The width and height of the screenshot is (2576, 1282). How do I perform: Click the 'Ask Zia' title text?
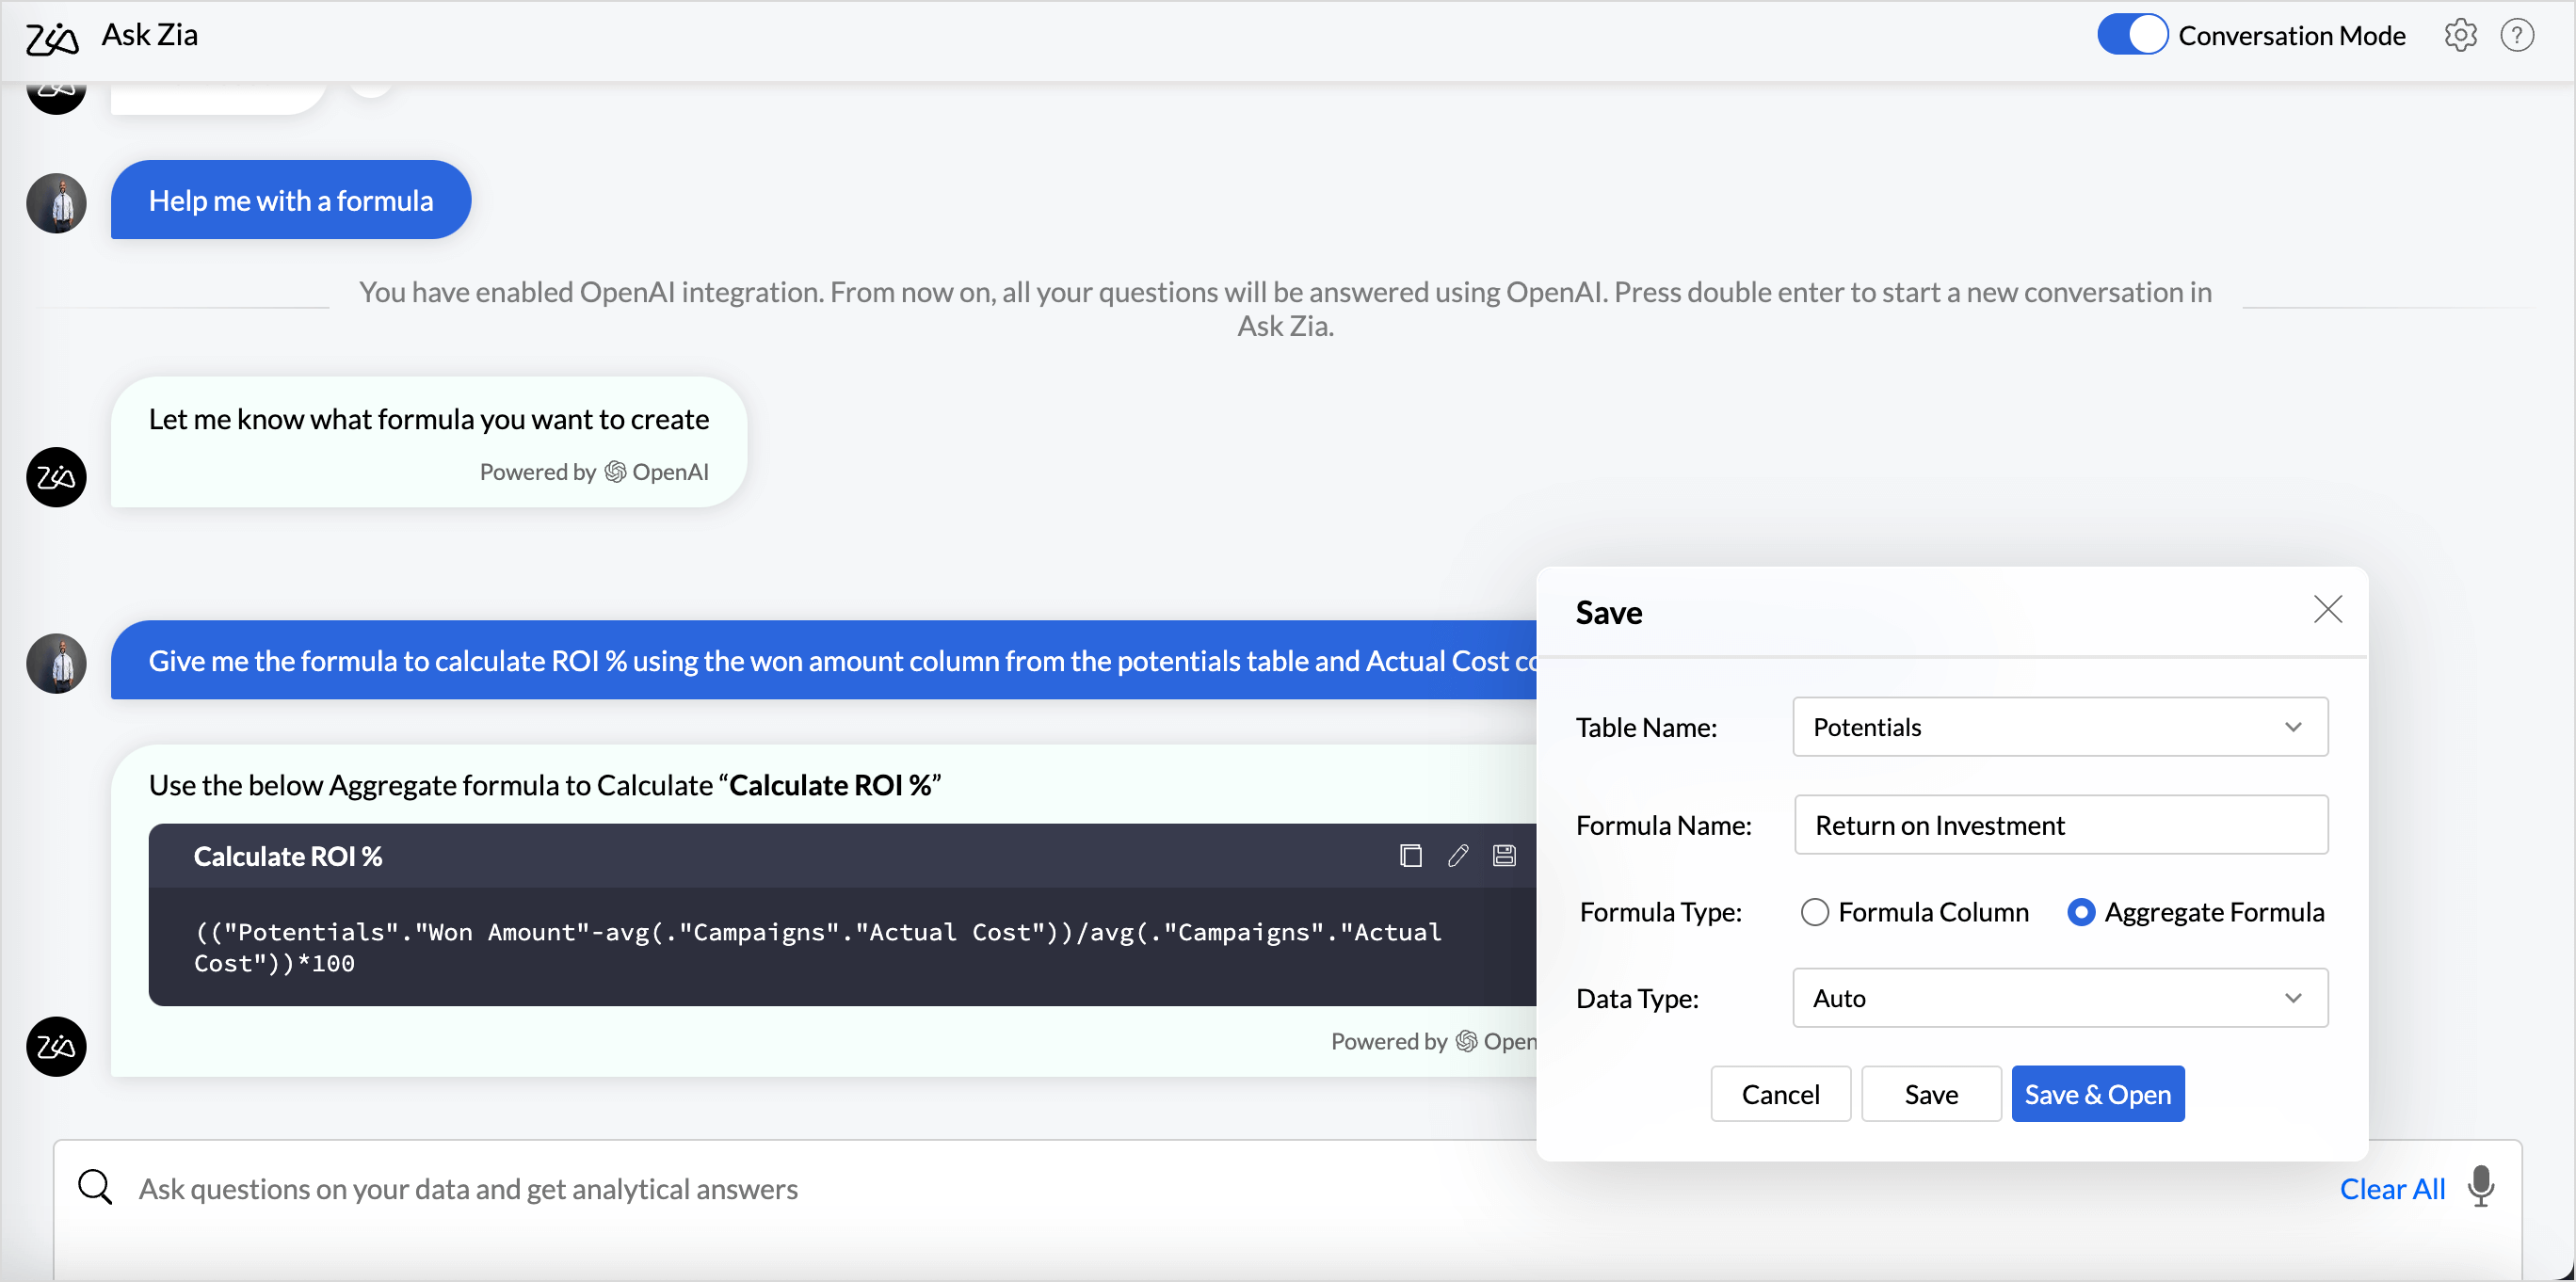149,35
